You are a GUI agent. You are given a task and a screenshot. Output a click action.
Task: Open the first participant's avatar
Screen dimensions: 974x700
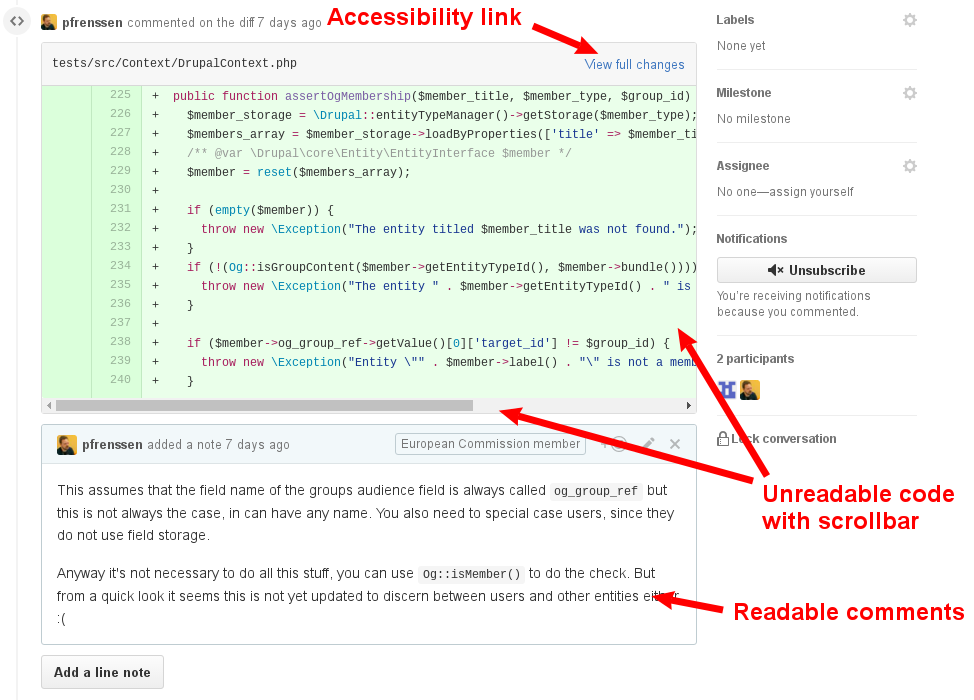(x=727, y=389)
